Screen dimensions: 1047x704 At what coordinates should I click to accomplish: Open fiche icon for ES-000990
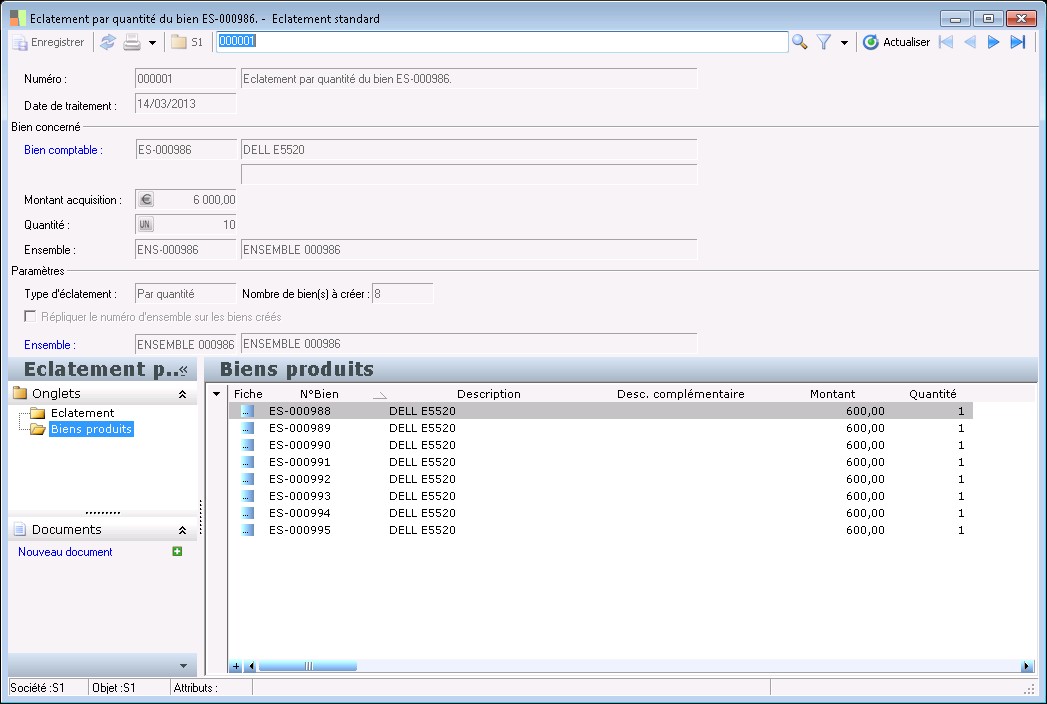click(248, 445)
